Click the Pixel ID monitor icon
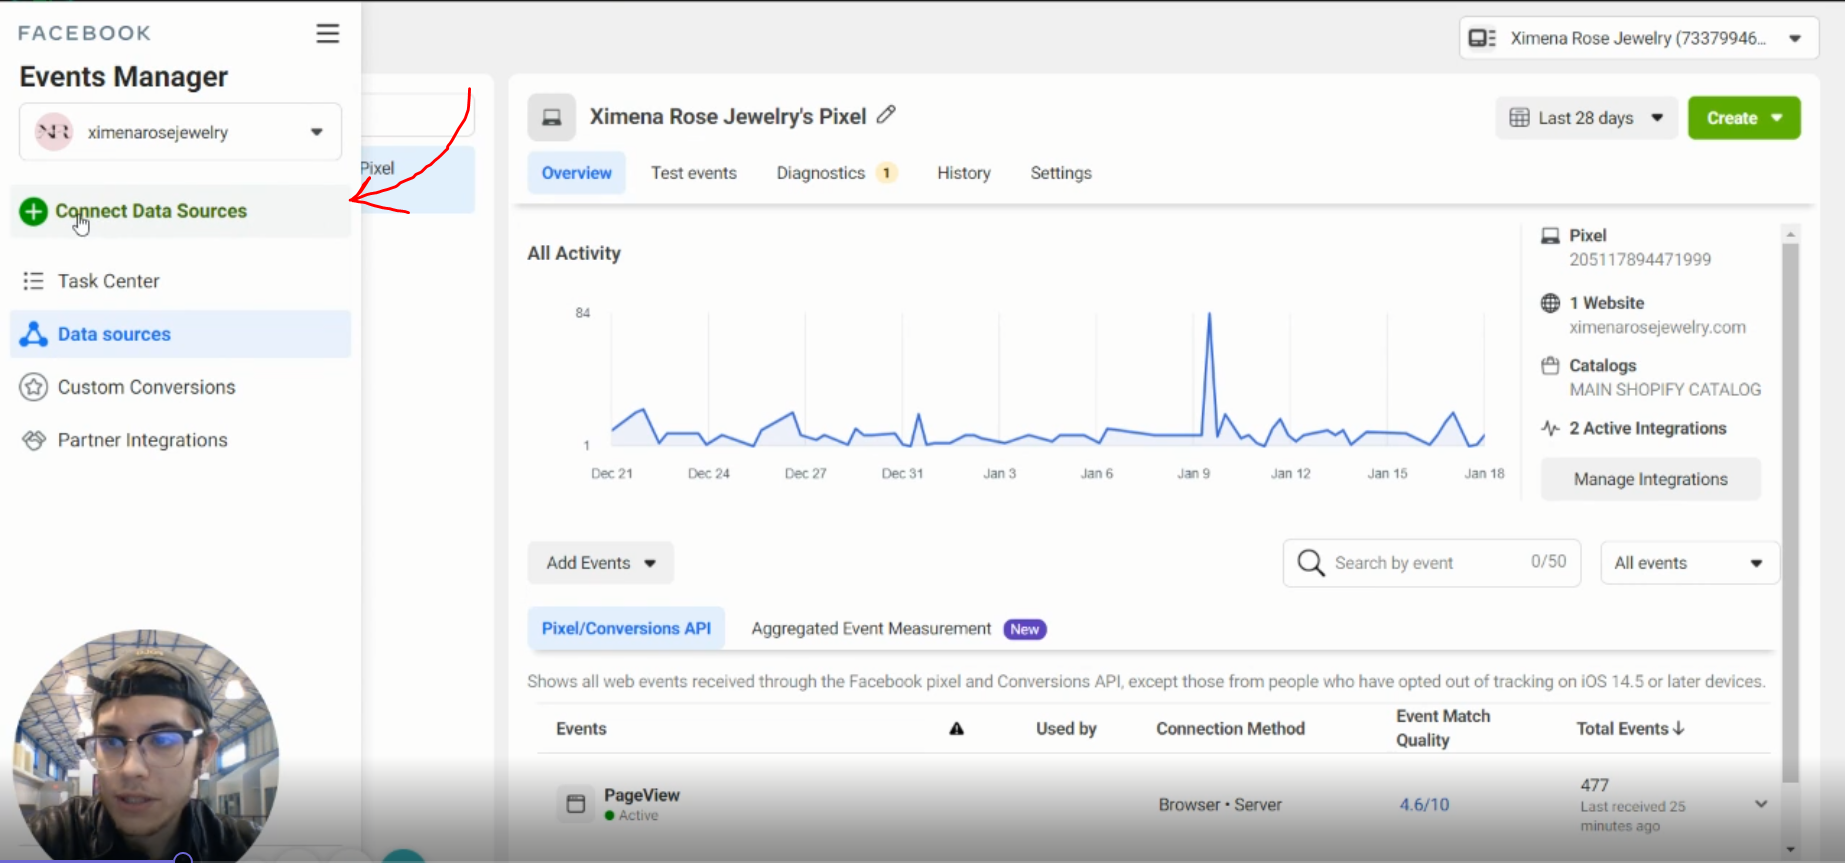Image resolution: width=1845 pixels, height=863 pixels. coord(1550,236)
